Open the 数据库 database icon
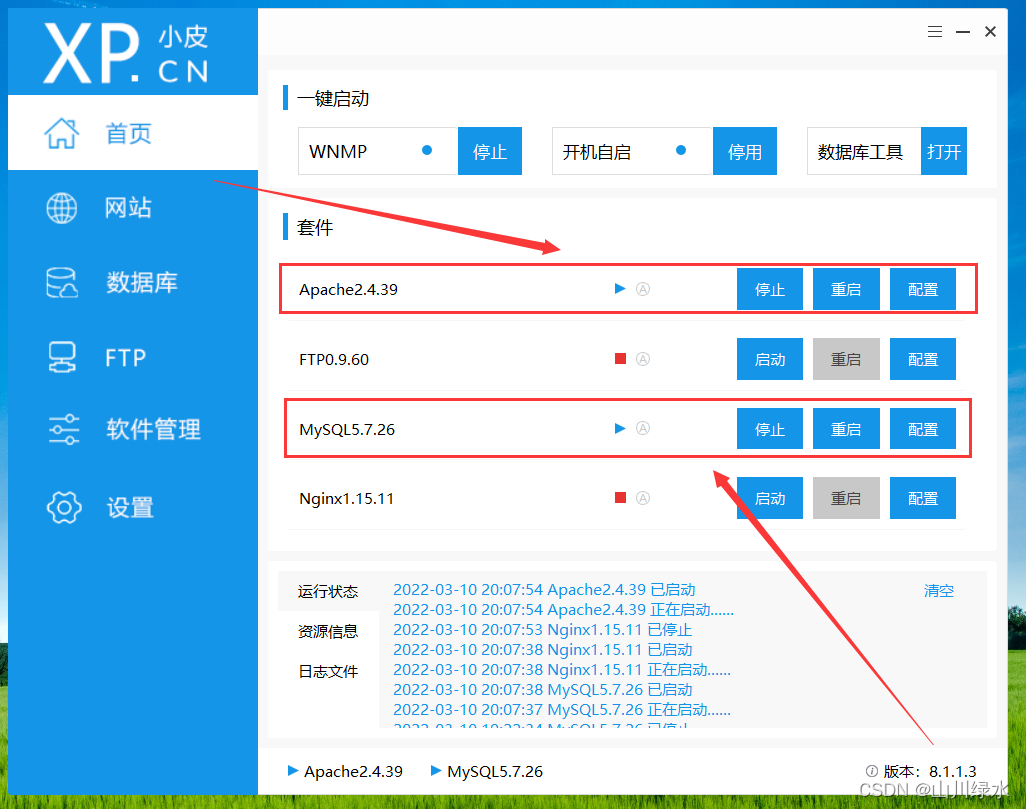Image resolution: width=1026 pixels, height=809 pixels. tap(62, 283)
